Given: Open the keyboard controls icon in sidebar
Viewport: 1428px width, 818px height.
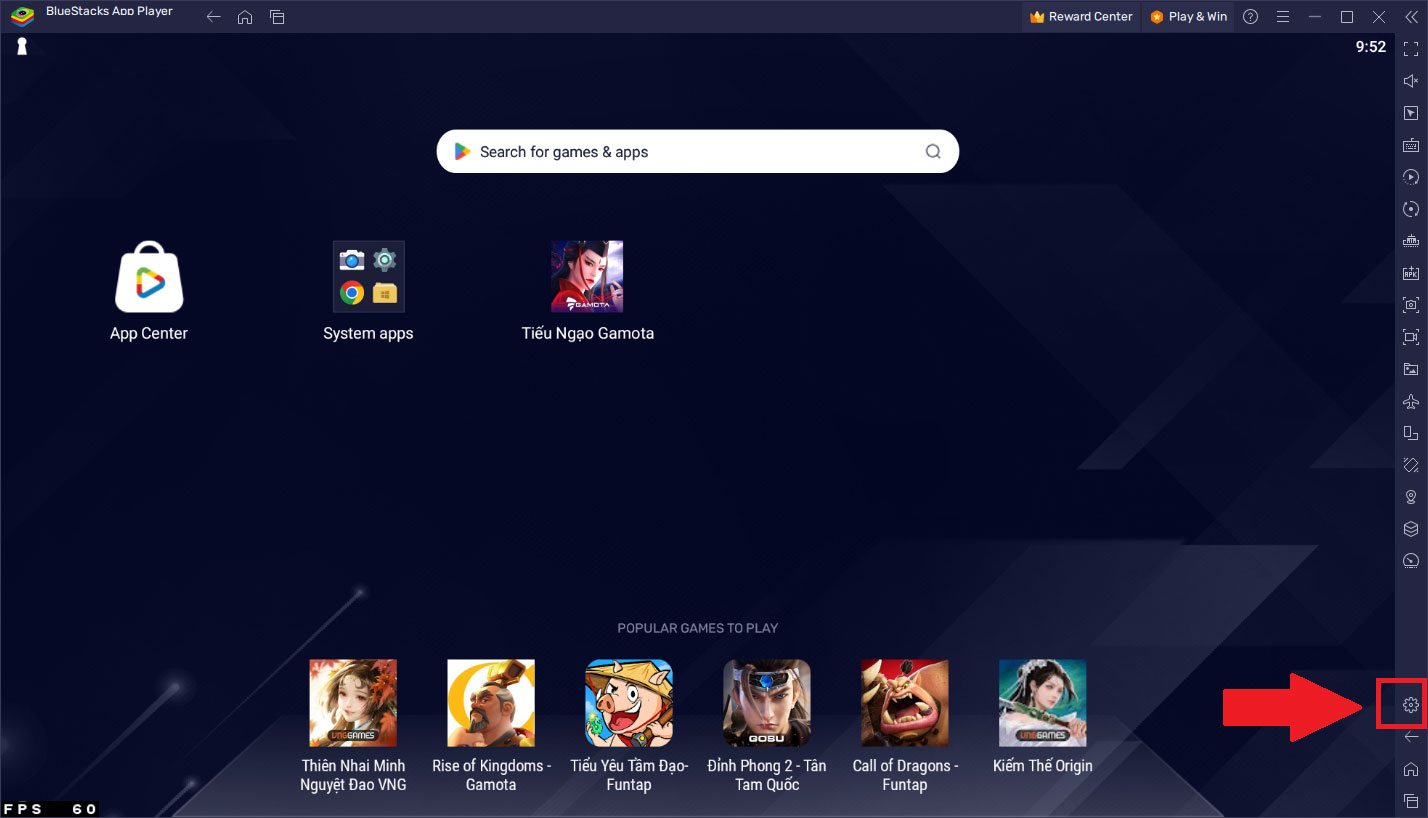Looking at the screenshot, I should pyautogui.click(x=1410, y=144).
